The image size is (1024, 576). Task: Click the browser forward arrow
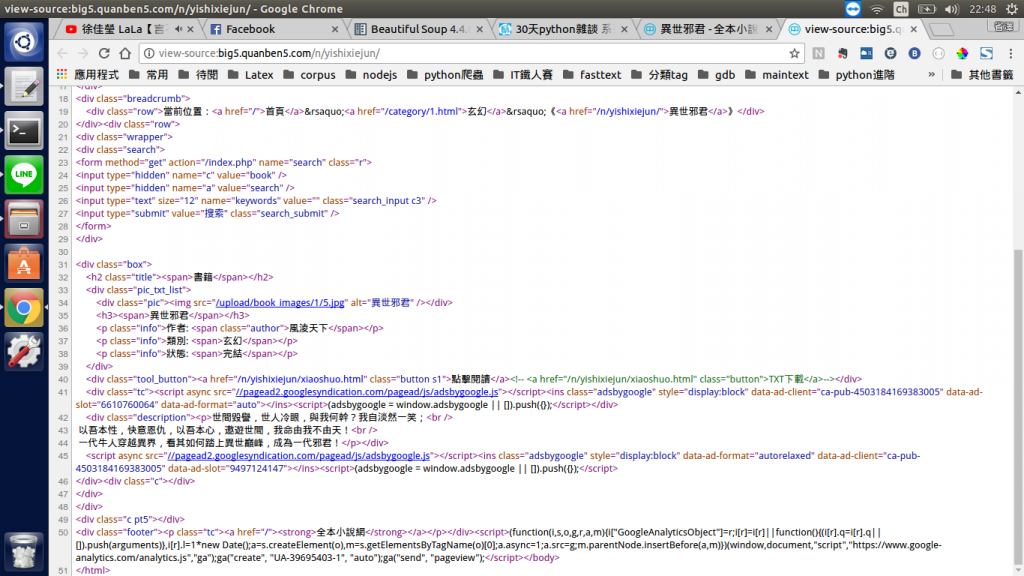coord(83,54)
